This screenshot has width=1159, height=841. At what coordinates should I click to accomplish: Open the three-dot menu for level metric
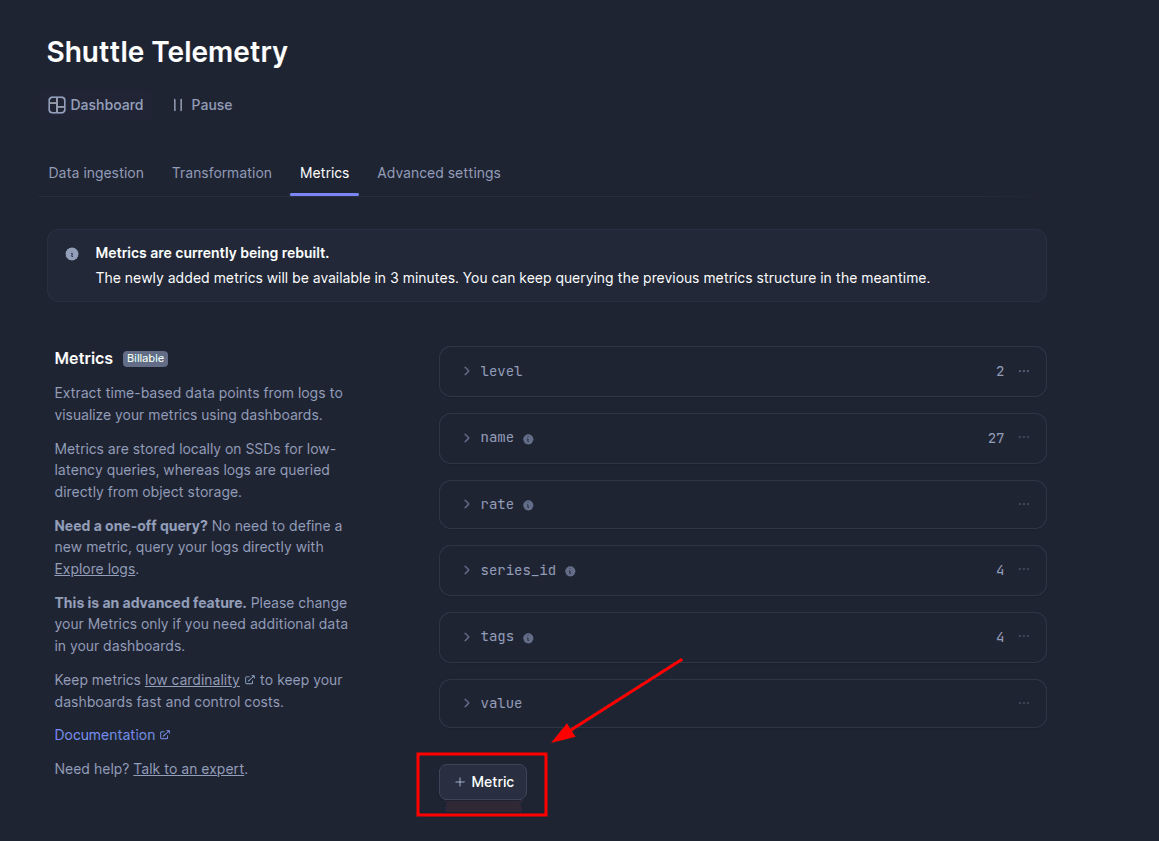(1023, 371)
